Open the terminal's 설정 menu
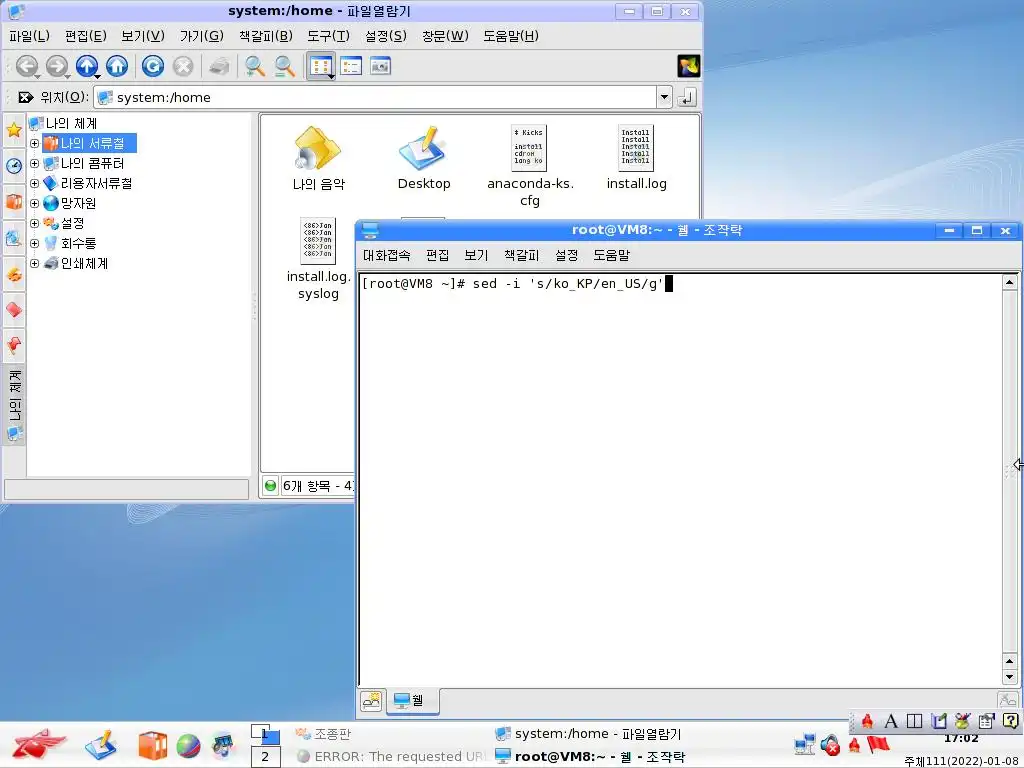The width and height of the screenshot is (1024, 768). pos(566,255)
